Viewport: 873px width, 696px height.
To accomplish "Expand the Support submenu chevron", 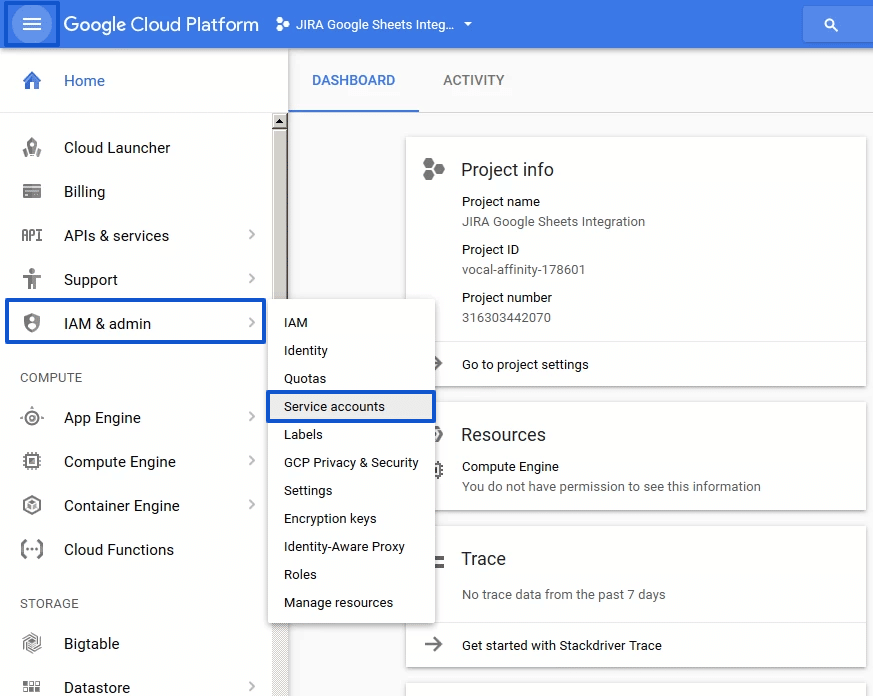I will click(x=252, y=278).
